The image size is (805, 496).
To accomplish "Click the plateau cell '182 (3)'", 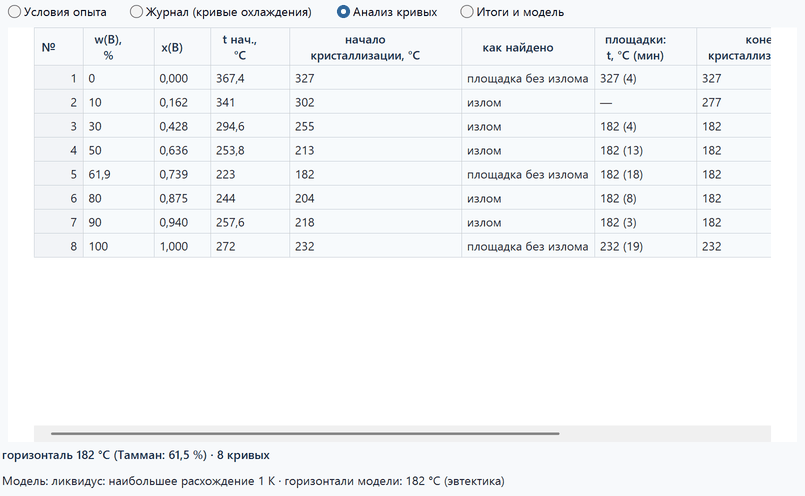I will [x=645, y=222].
